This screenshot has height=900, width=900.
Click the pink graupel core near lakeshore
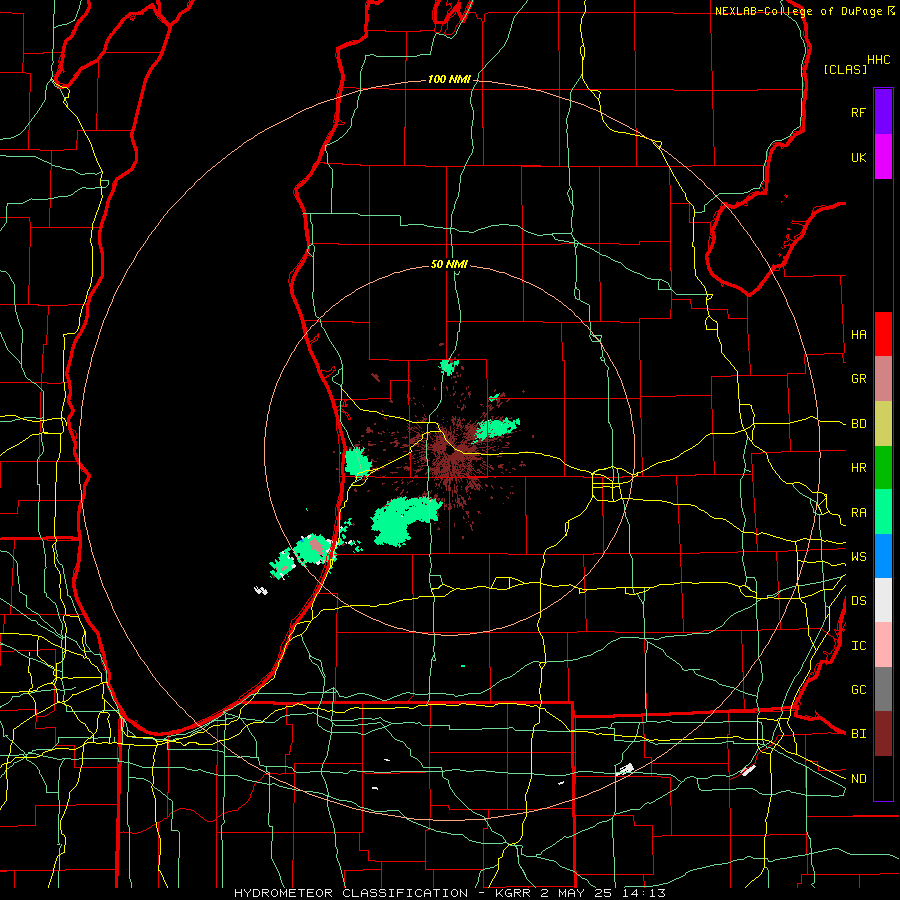coord(316,546)
